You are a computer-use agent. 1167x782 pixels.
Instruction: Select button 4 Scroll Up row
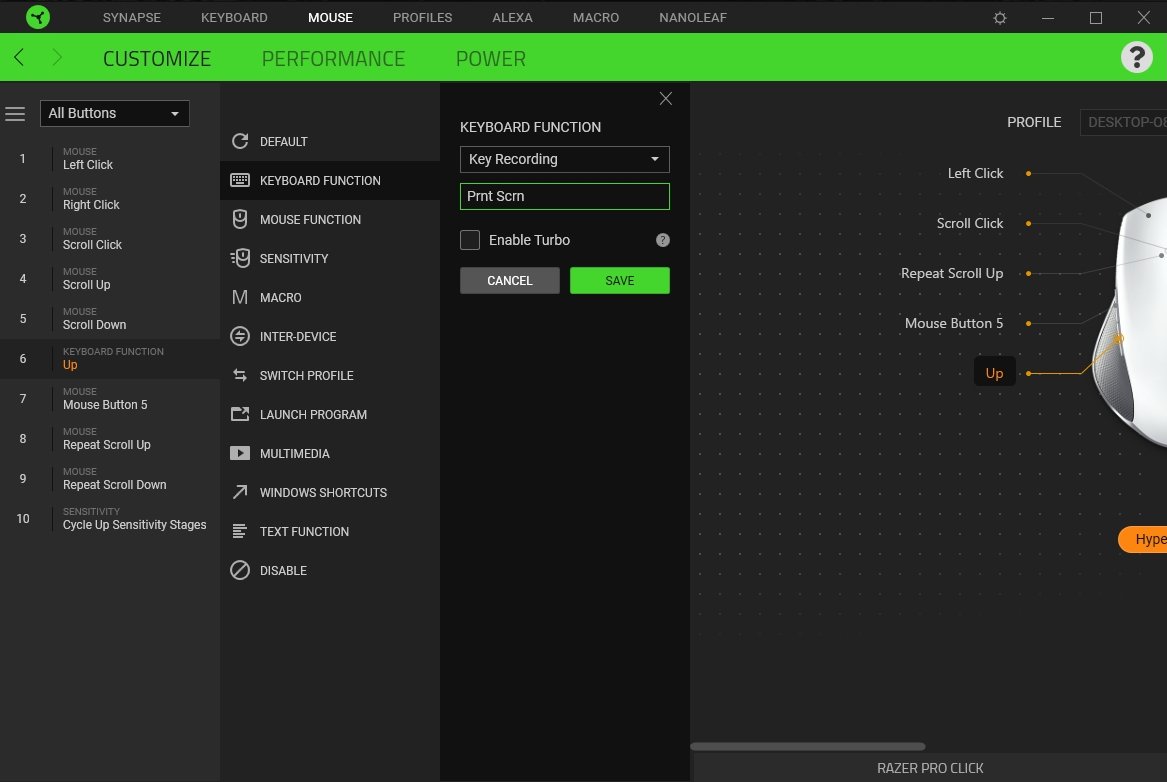click(x=110, y=279)
